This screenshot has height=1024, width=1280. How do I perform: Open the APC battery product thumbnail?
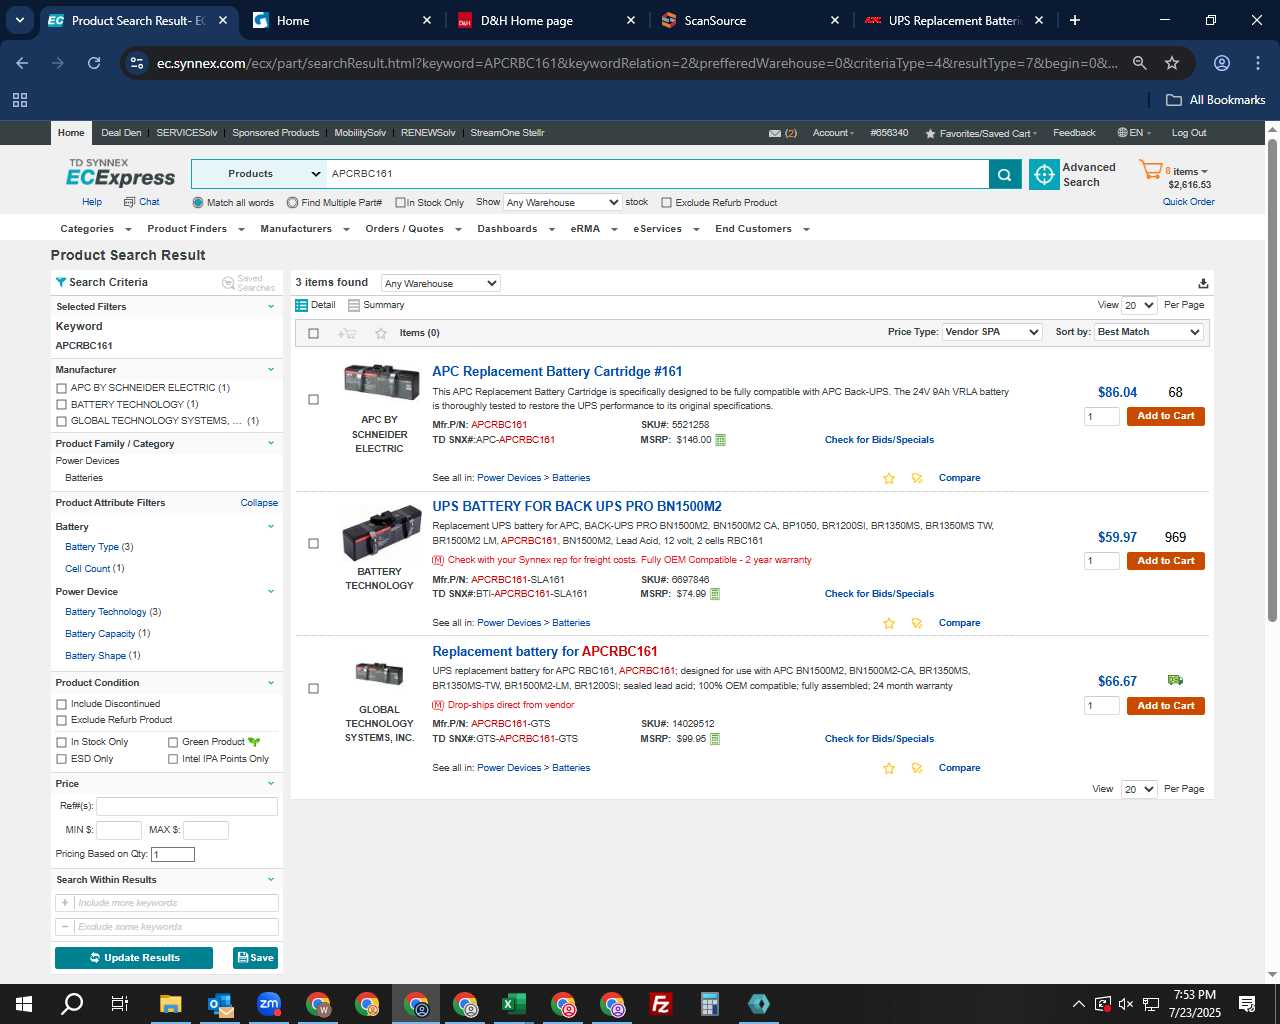click(380, 383)
